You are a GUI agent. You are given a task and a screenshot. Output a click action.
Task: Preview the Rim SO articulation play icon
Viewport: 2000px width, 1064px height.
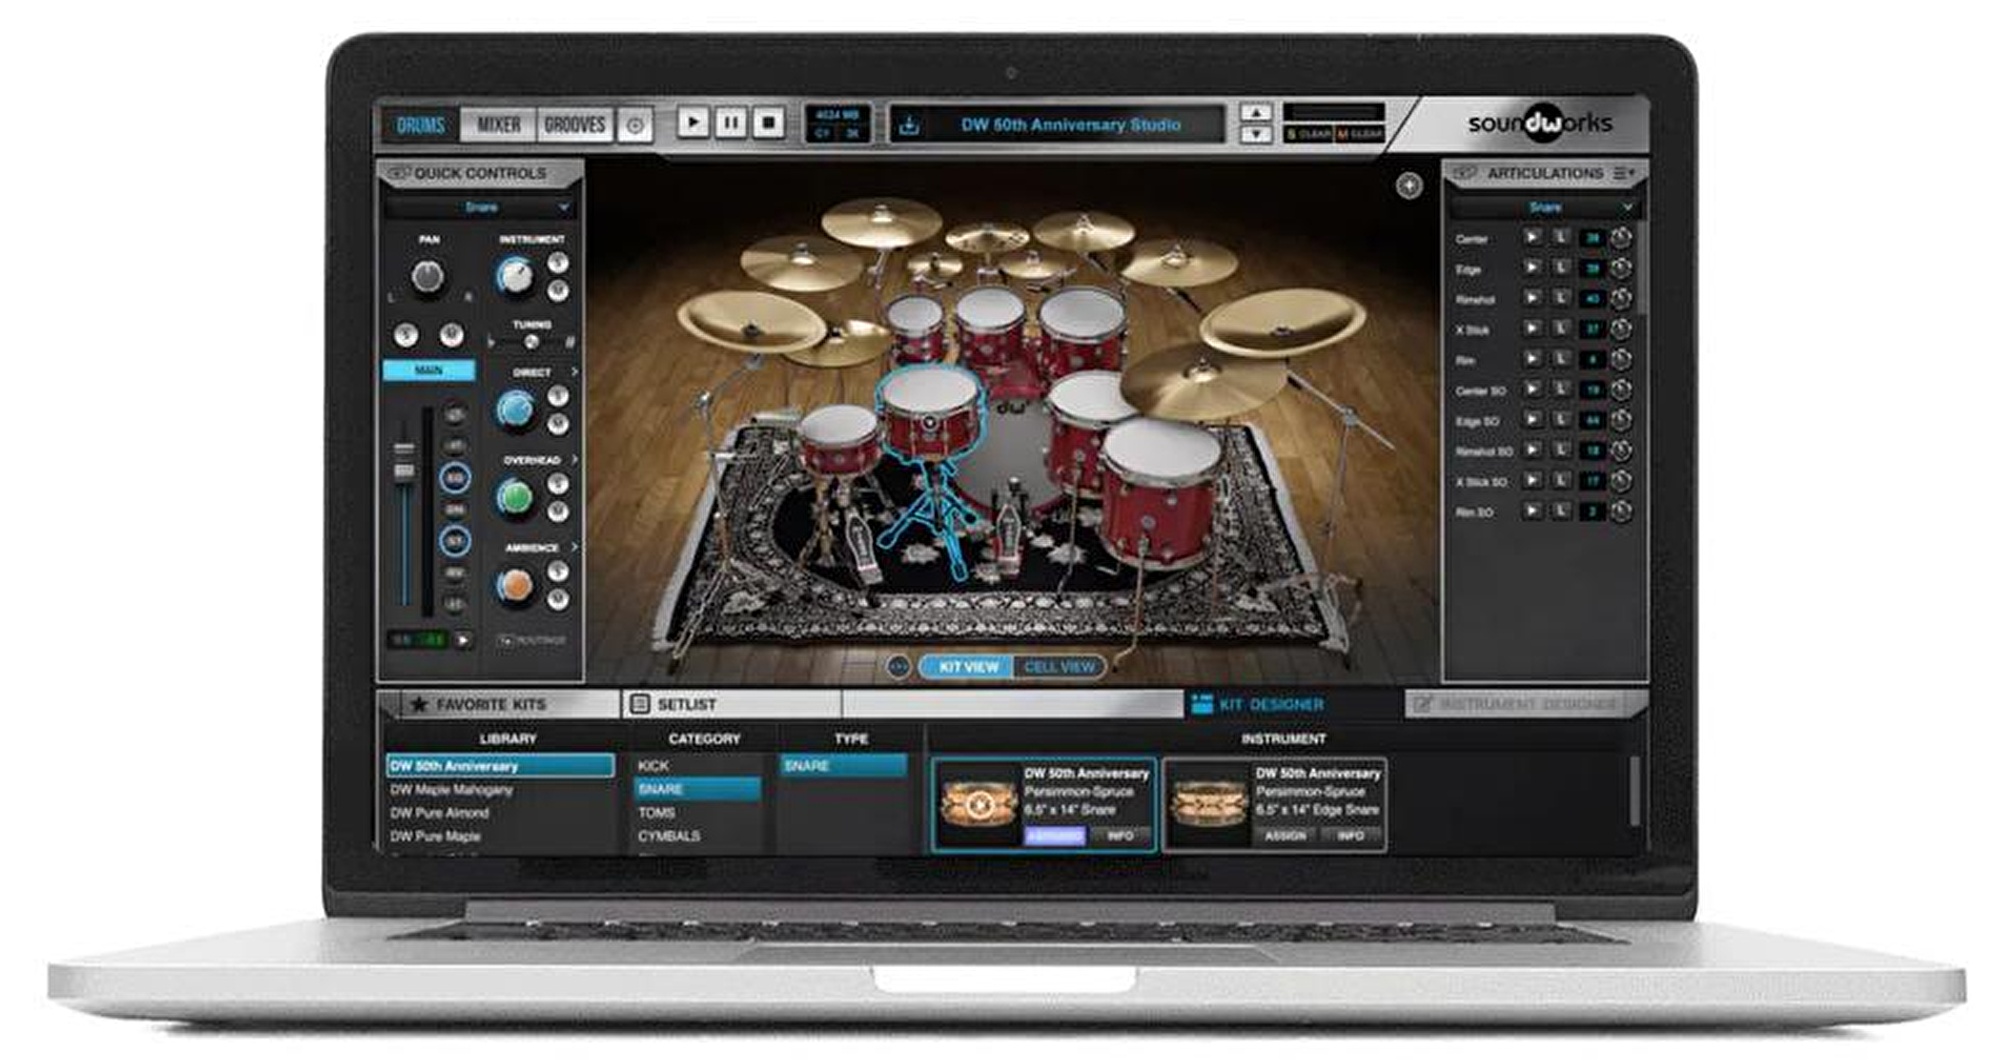pos(1531,510)
